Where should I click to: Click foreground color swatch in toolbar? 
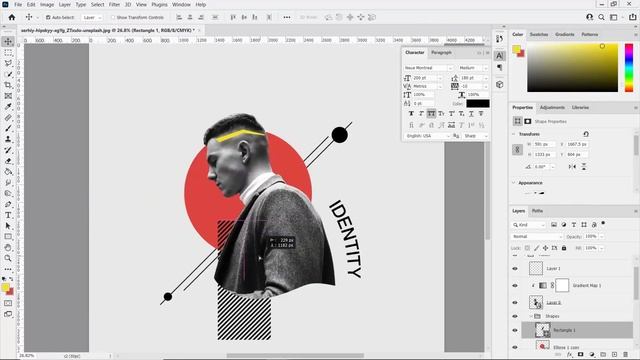(x=5, y=287)
